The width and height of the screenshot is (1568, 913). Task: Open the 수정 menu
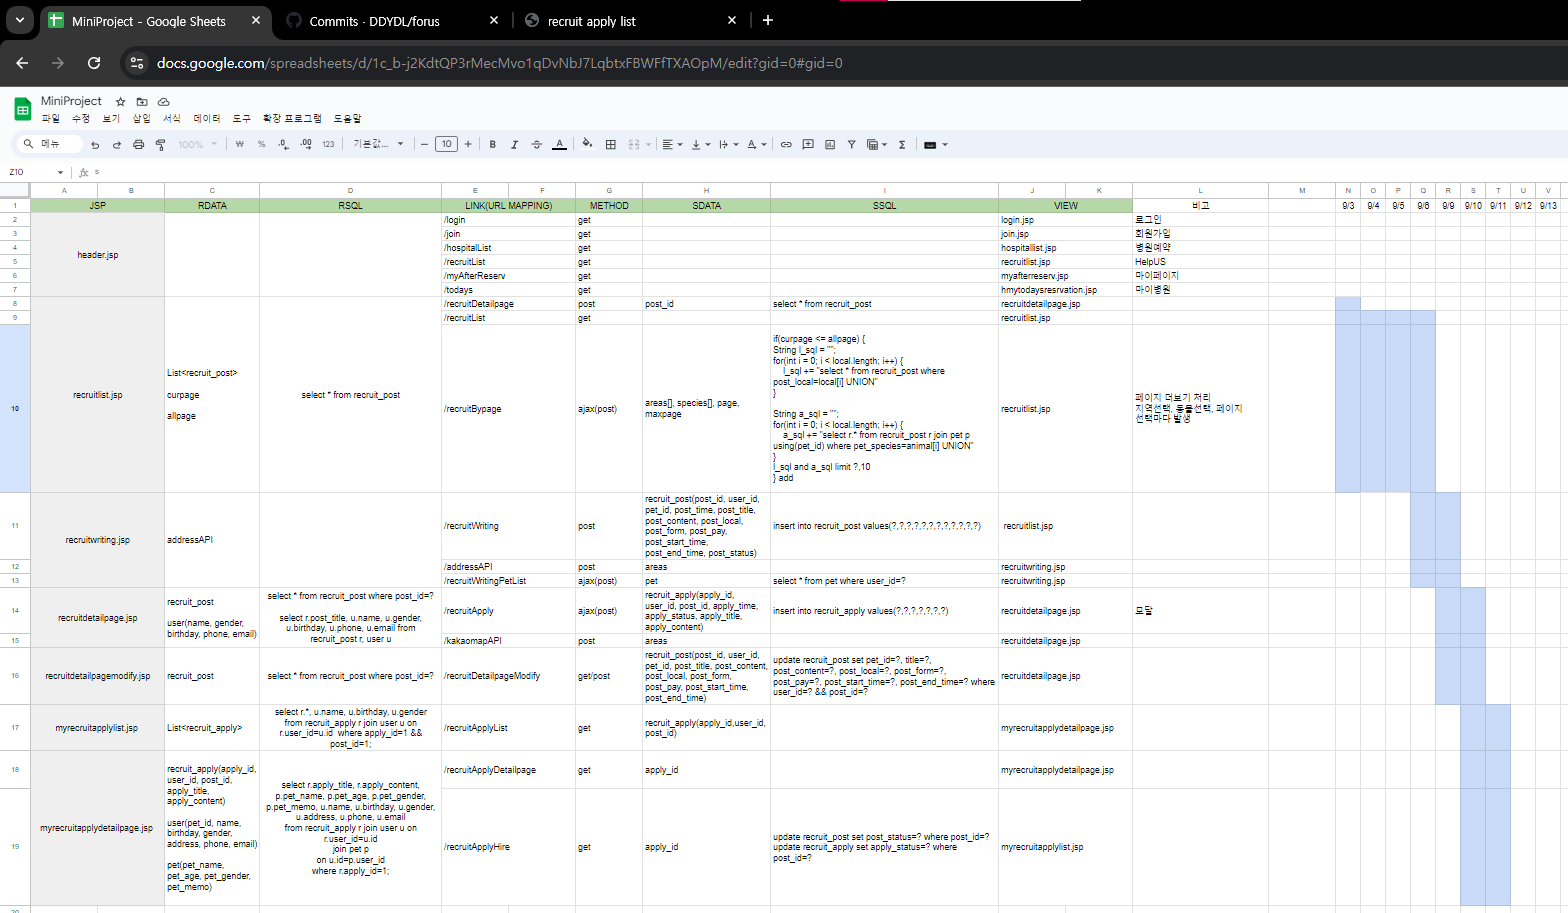81,119
